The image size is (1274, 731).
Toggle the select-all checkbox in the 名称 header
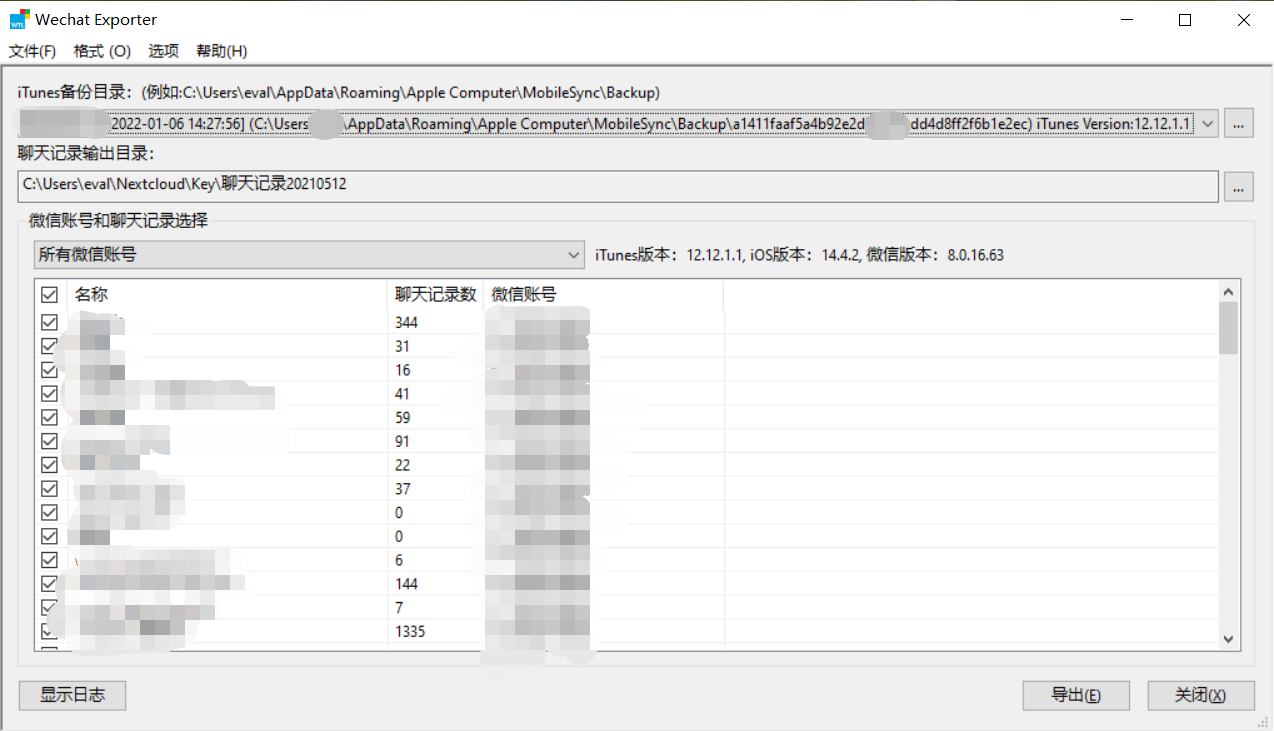(49, 295)
